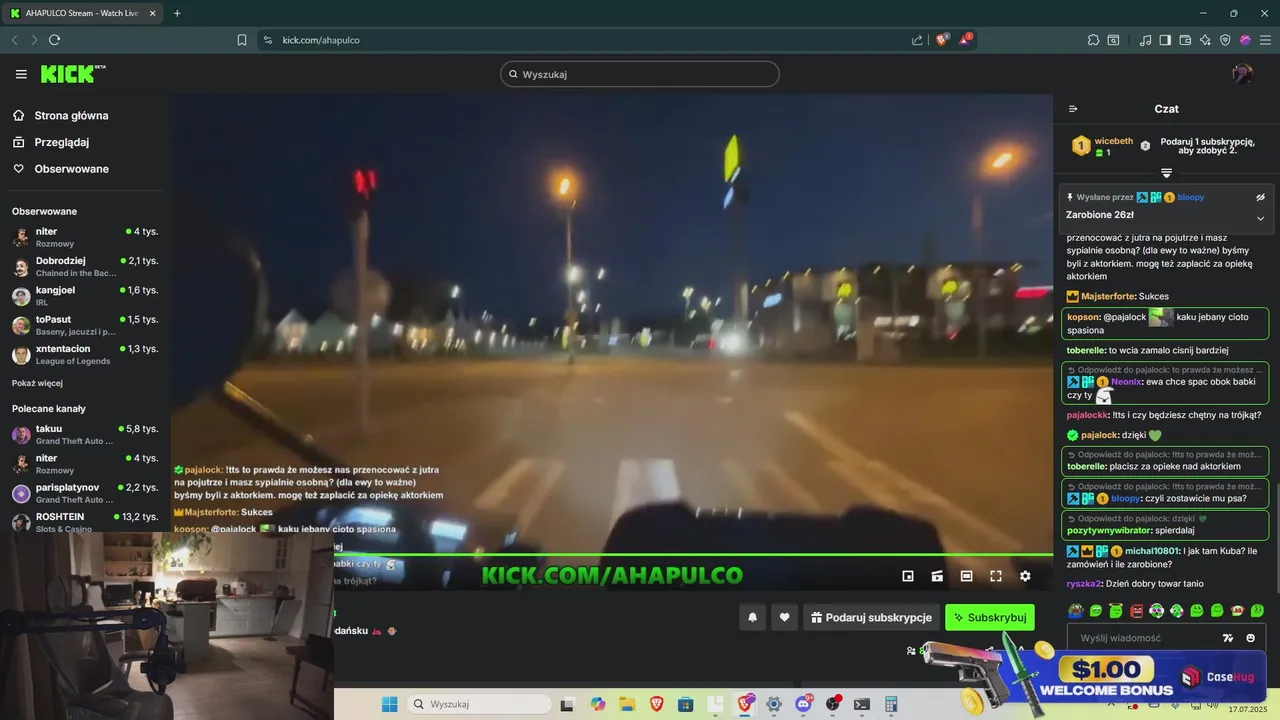Insert the Pepe frog emote
This screenshot has height=720, width=1280.
[x=1075, y=611]
